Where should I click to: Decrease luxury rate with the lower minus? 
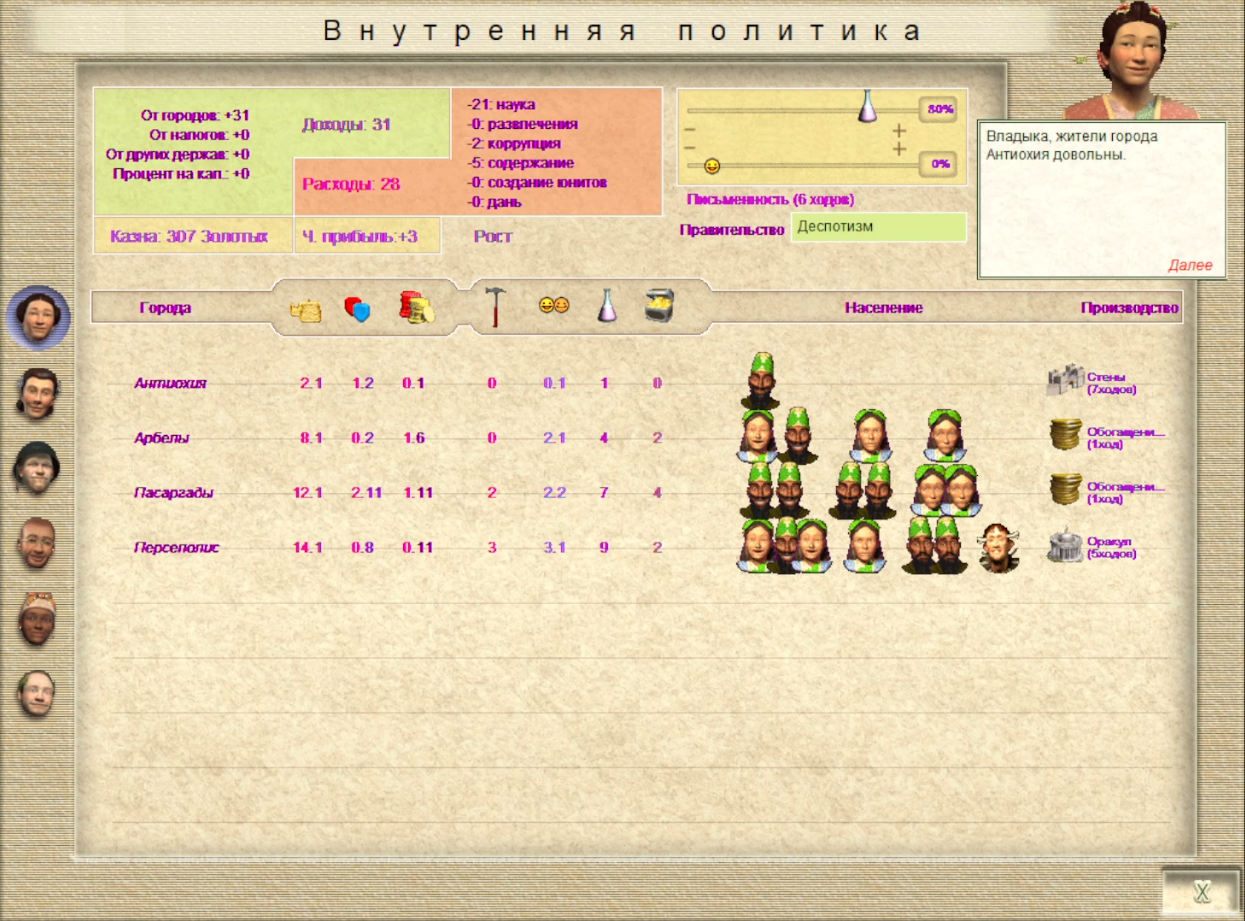[689, 148]
